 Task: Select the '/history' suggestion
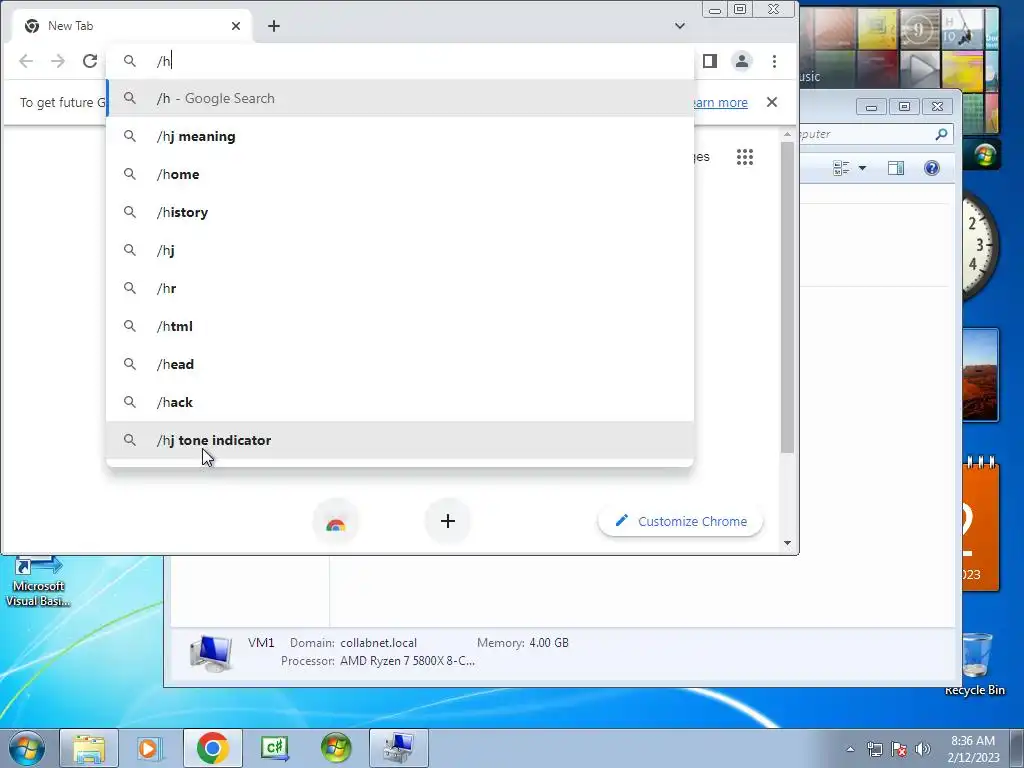point(400,212)
